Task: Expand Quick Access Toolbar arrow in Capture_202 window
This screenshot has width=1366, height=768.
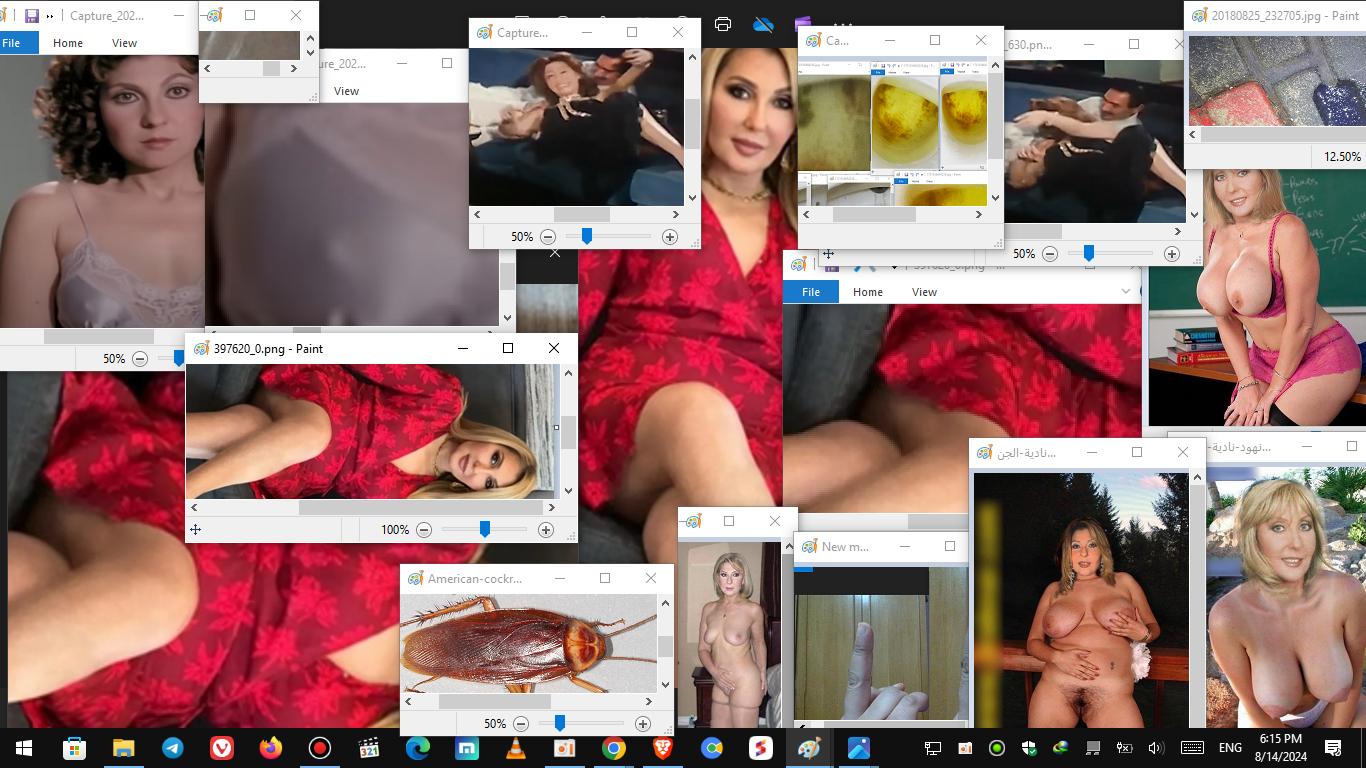Action: [x=50, y=16]
